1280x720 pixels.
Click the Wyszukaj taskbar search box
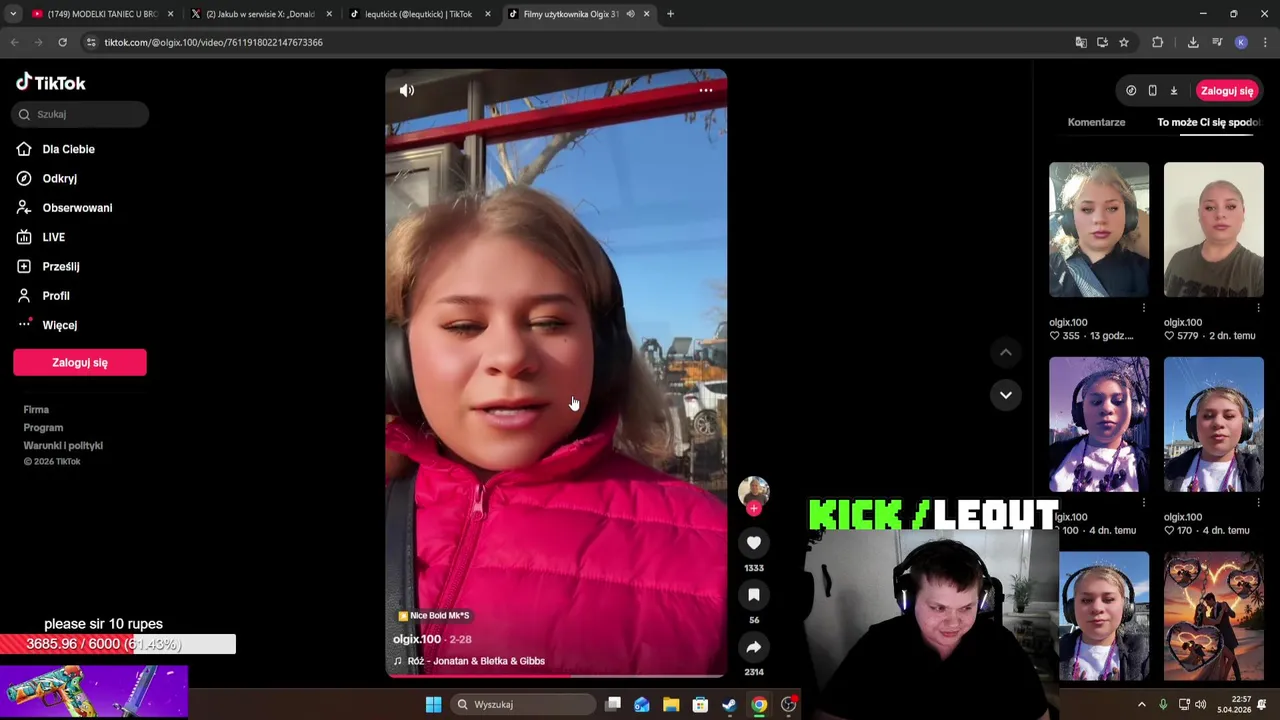pos(523,704)
